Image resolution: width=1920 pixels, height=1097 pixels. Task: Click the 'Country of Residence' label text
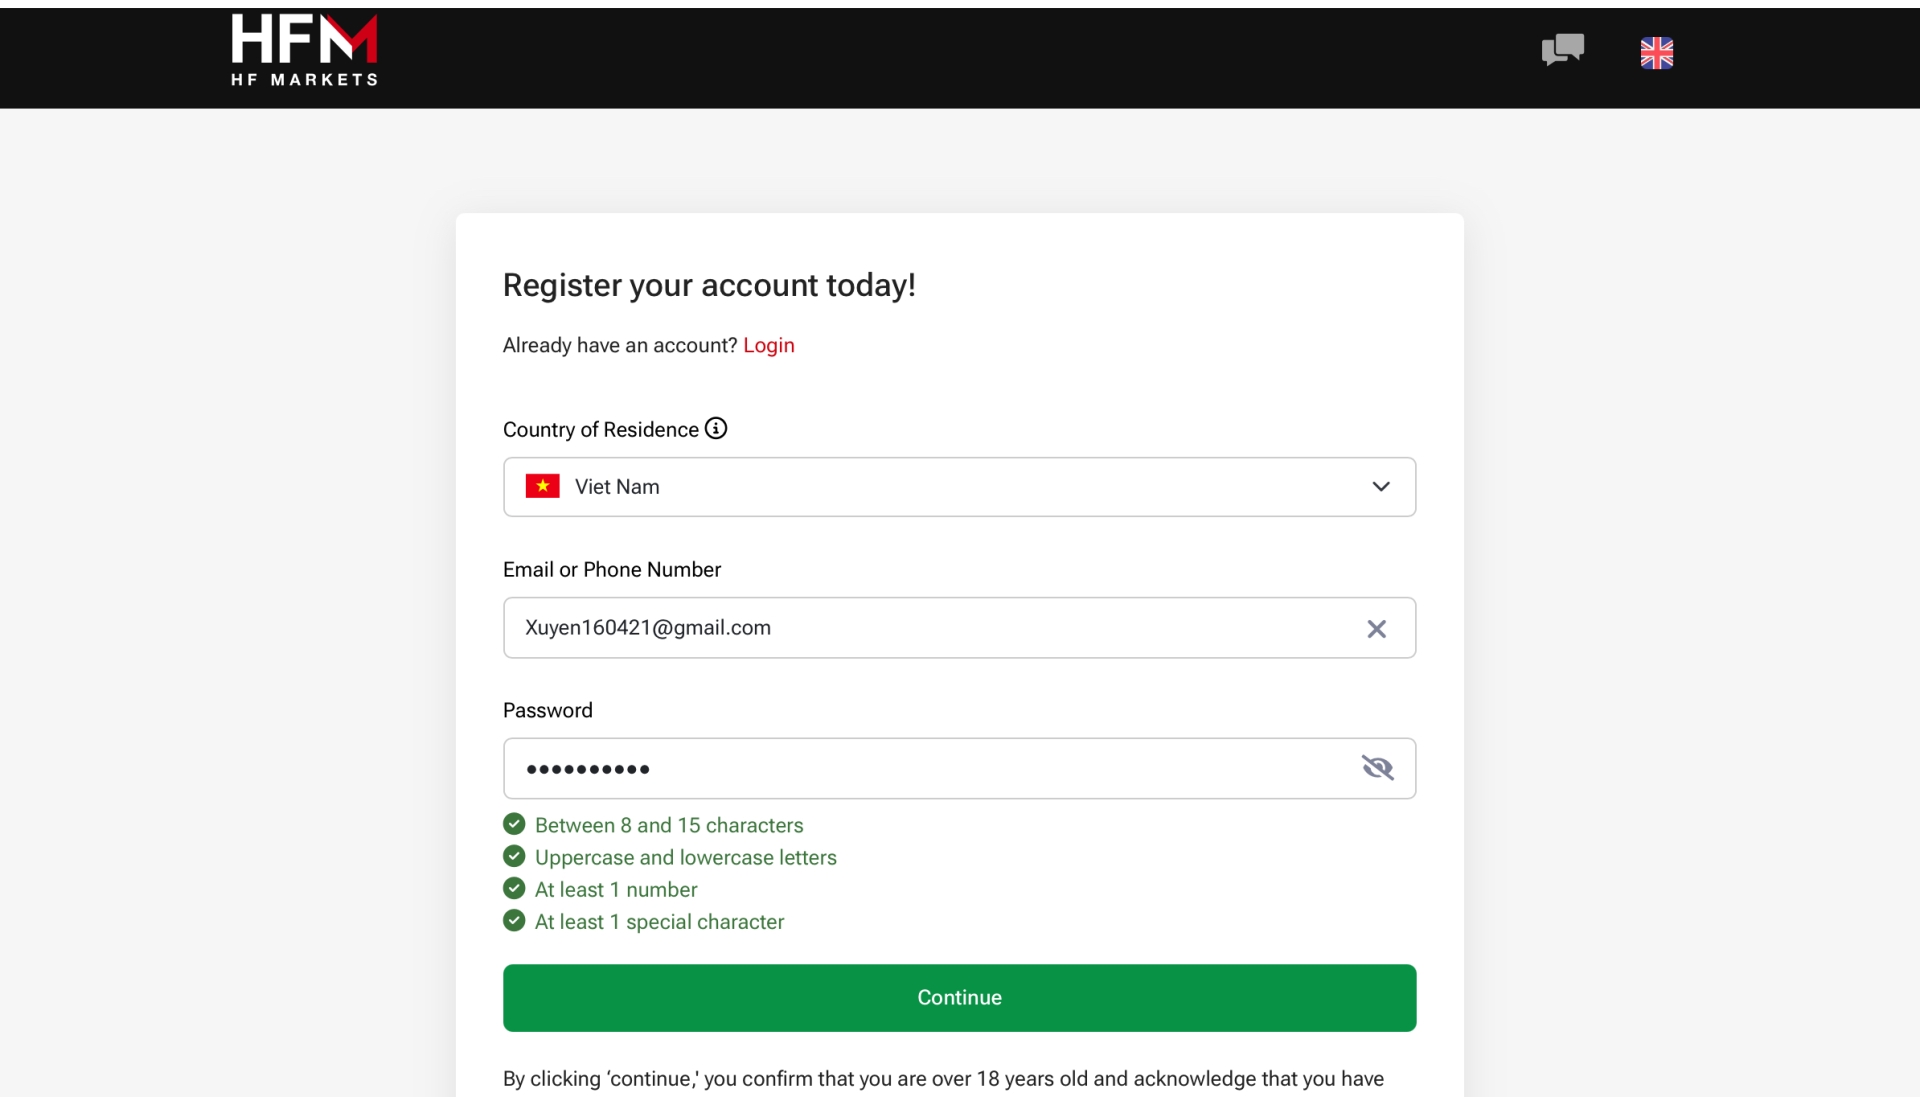tap(600, 429)
